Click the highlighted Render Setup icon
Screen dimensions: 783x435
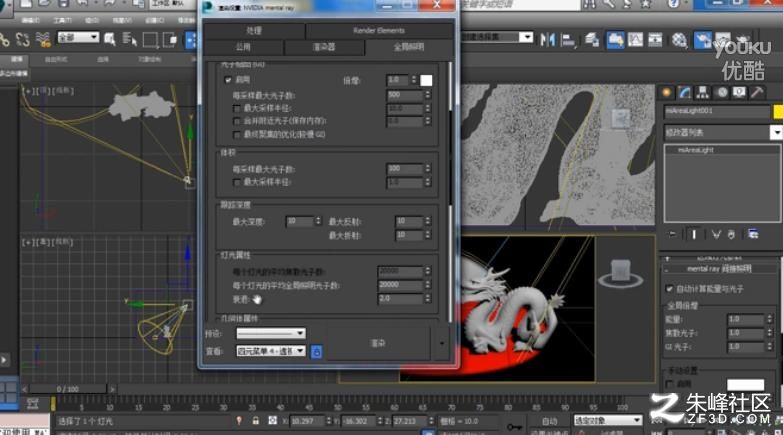tap(703, 39)
